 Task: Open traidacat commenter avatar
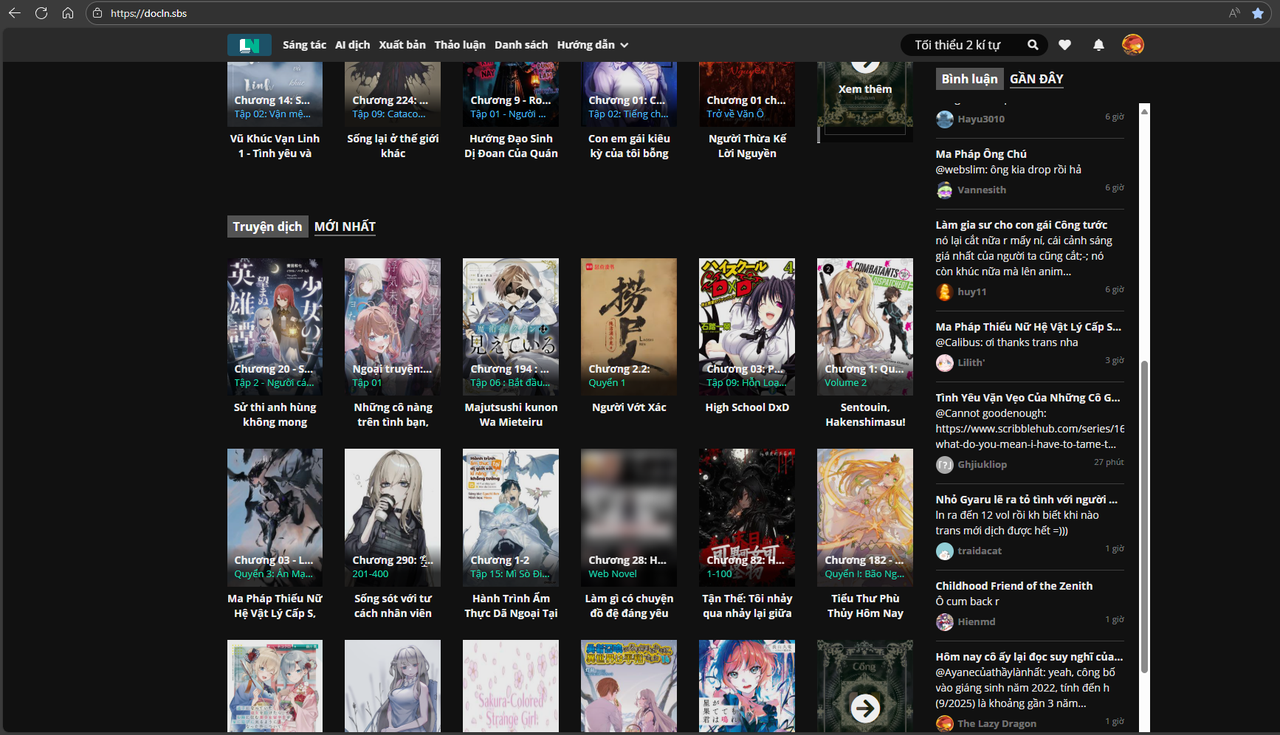coord(944,551)
